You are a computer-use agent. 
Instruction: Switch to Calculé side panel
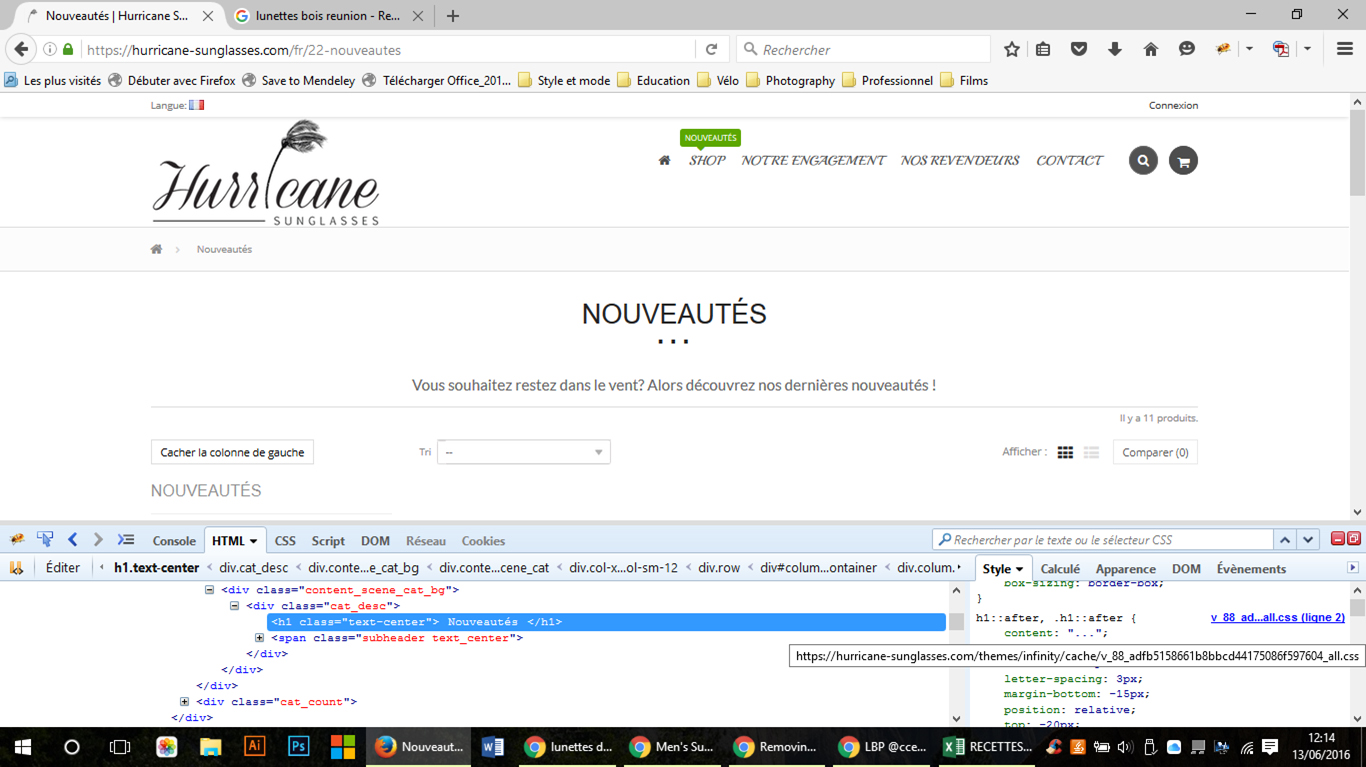tap(1060, 569)
